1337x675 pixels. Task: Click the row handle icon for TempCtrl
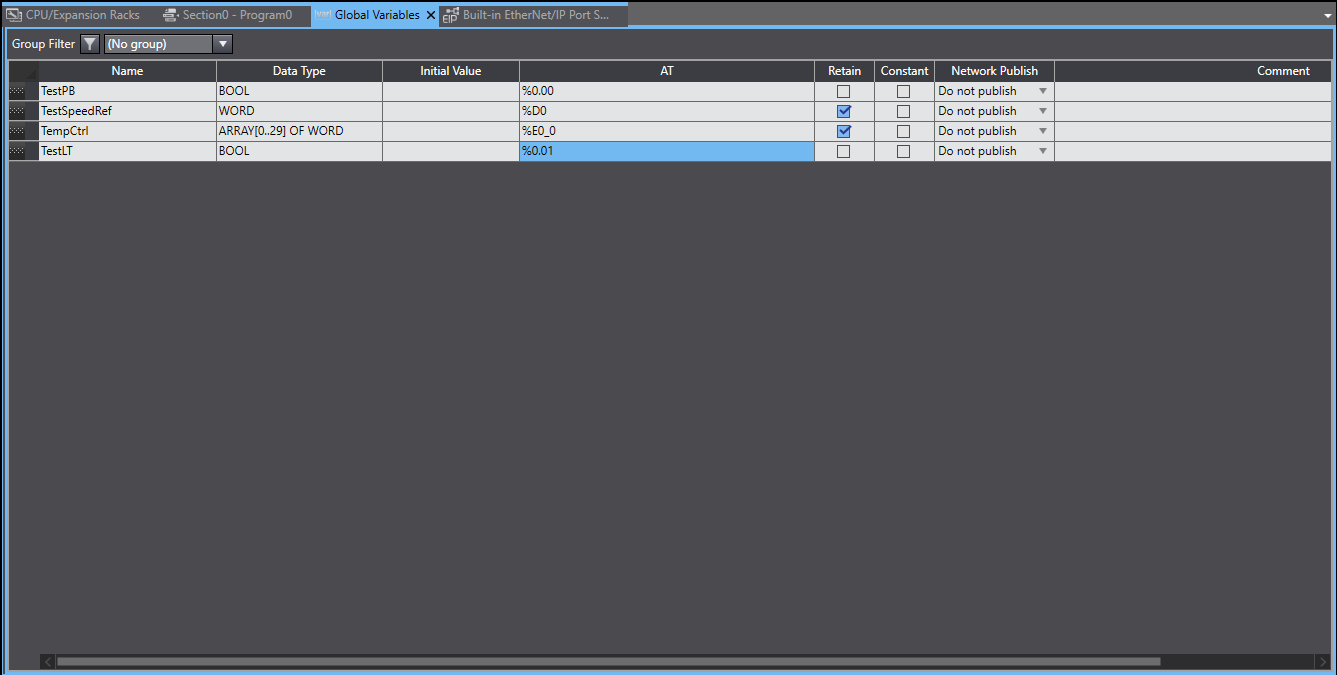point(17,131)
